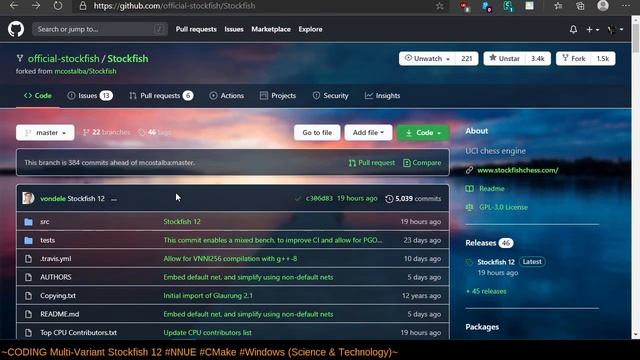Focus the Search or jump to field
Screen dimensions: 640x360
(x=100, y=29)
